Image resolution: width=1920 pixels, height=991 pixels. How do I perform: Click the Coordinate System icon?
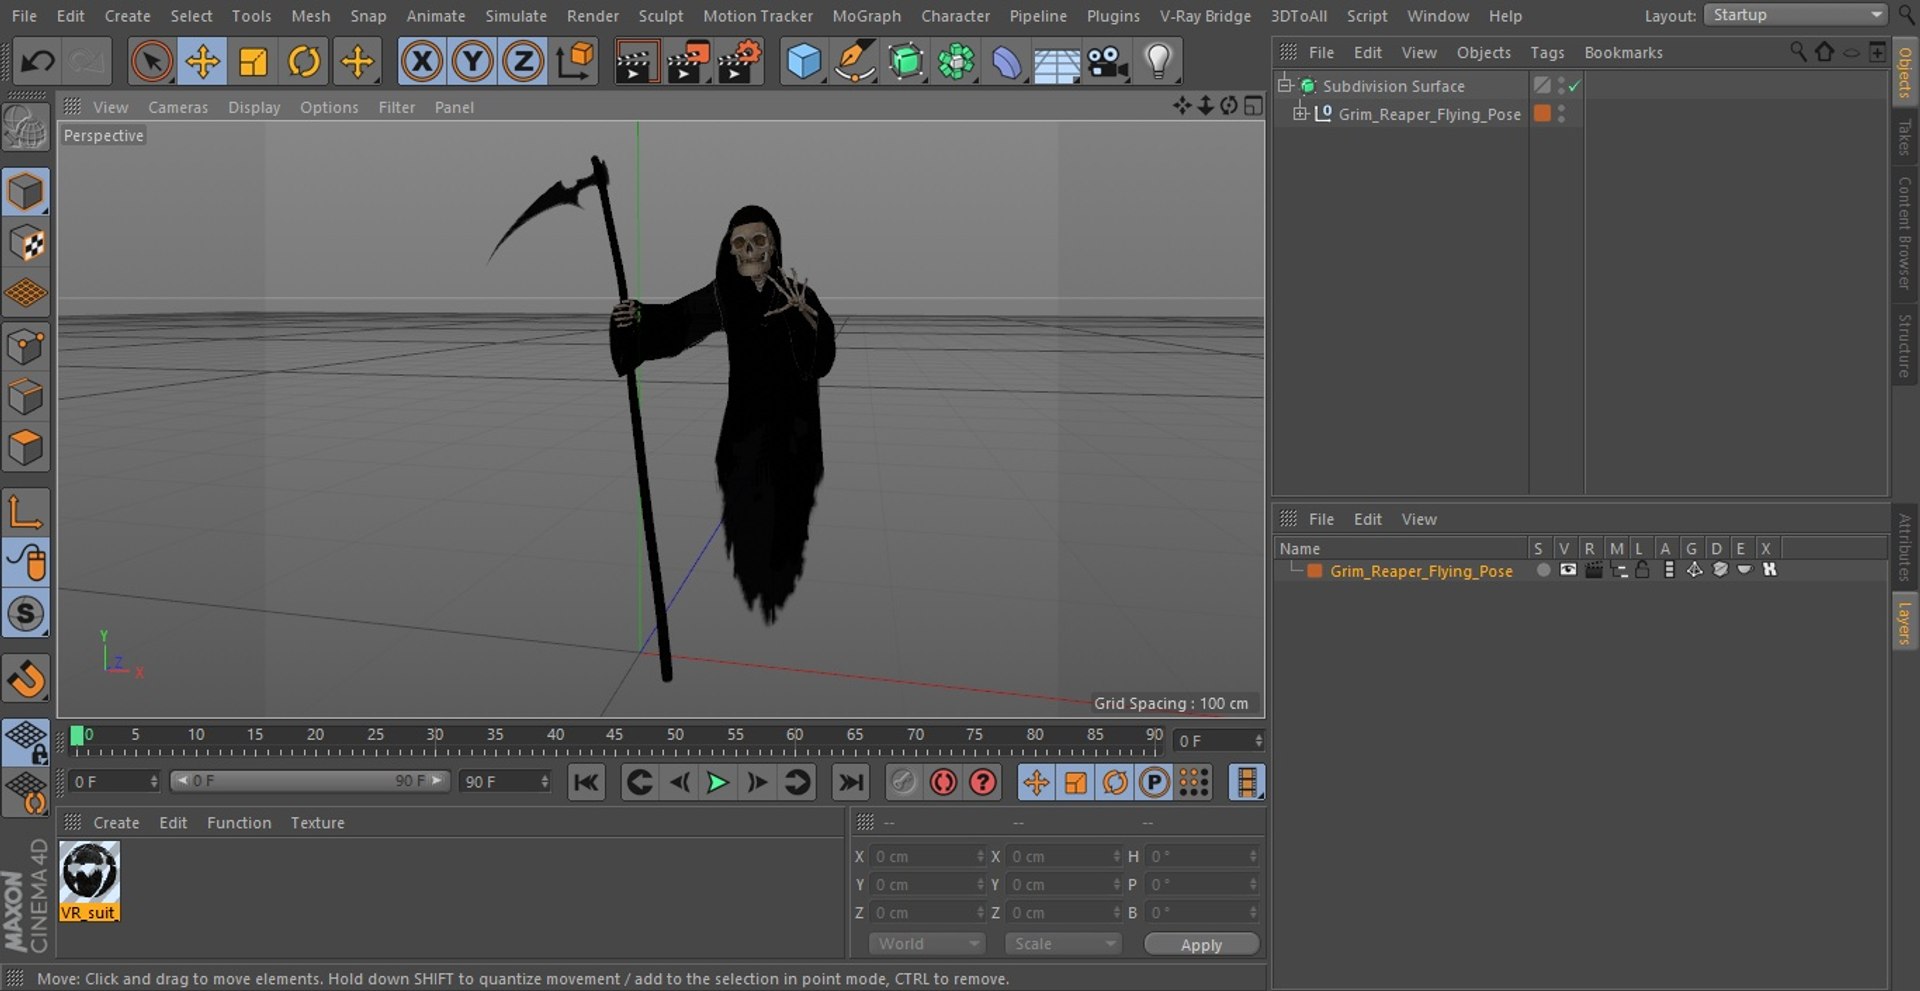[576, 62]
